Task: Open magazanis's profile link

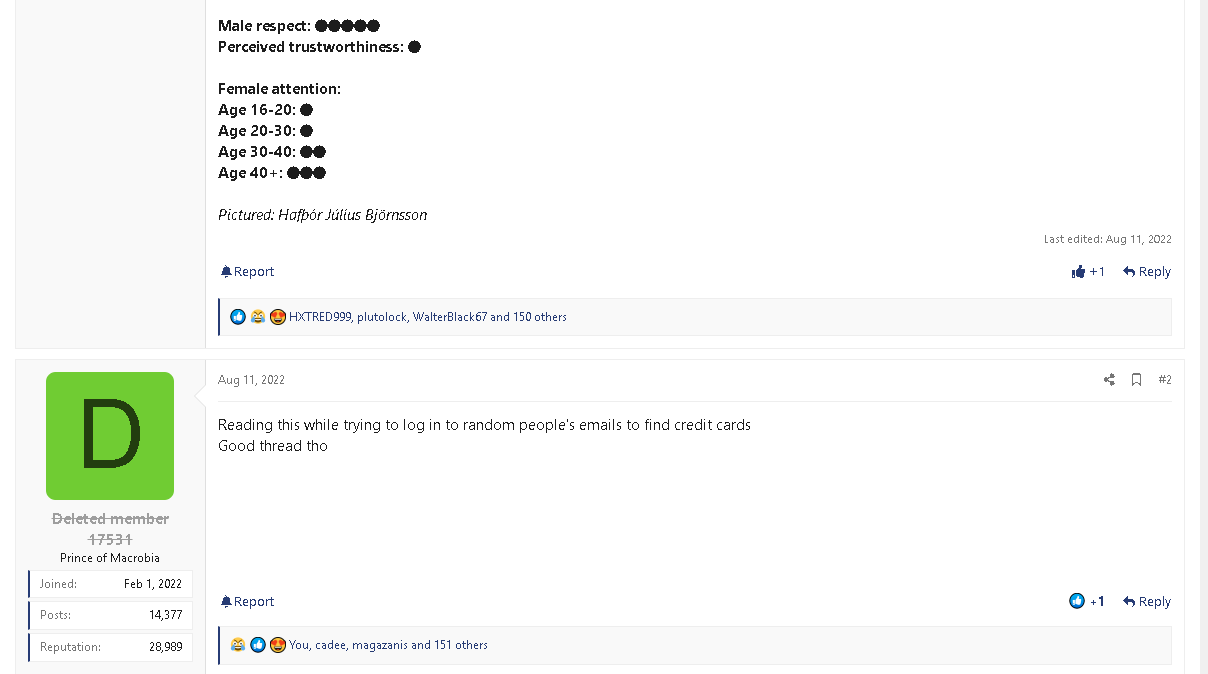Action: [x=380, y=645]
